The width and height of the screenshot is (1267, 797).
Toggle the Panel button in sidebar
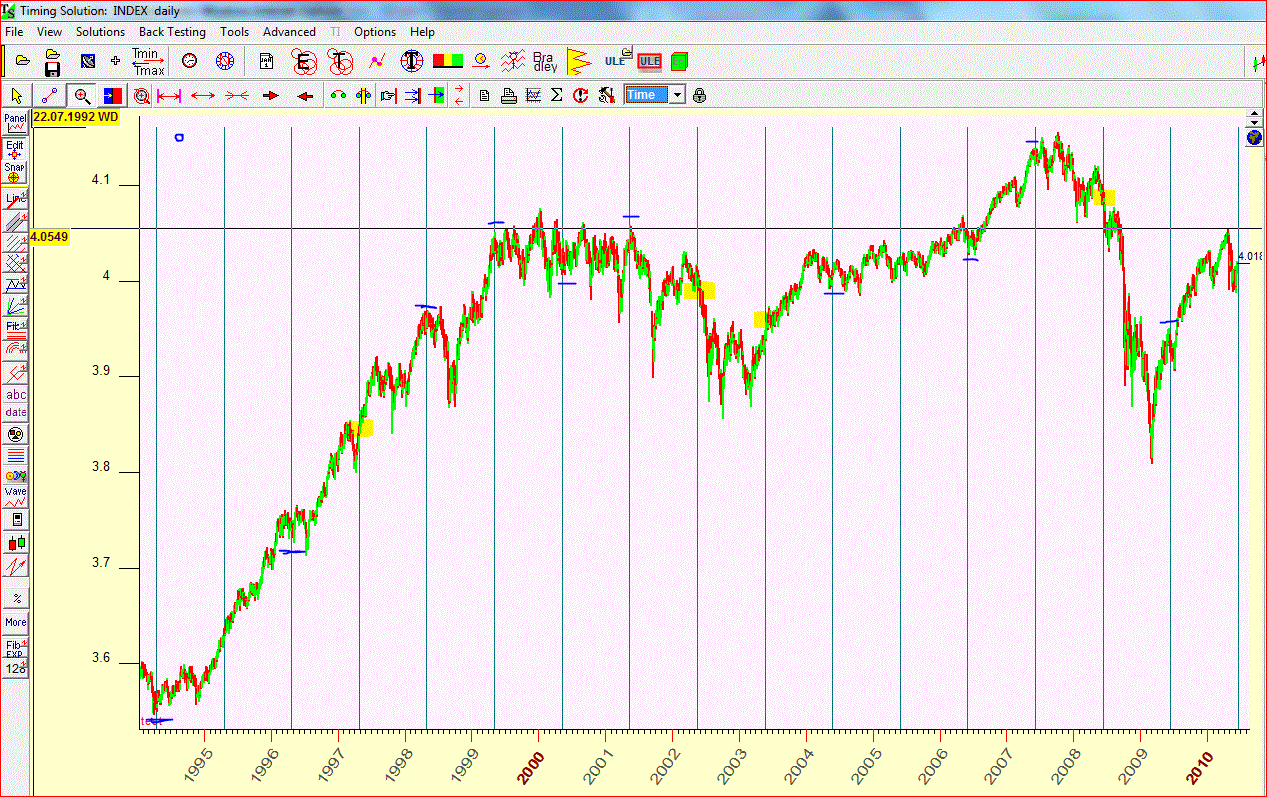(x=15, y=124)
